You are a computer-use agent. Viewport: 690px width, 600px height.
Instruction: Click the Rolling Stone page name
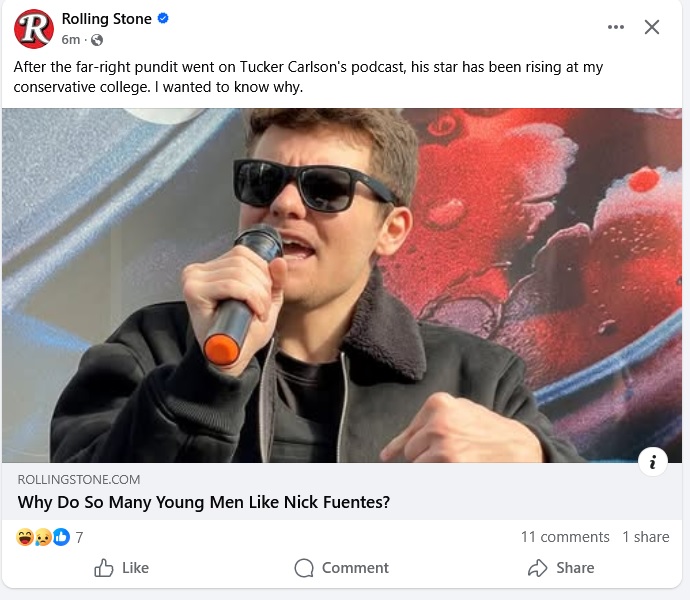click(106, 19)
